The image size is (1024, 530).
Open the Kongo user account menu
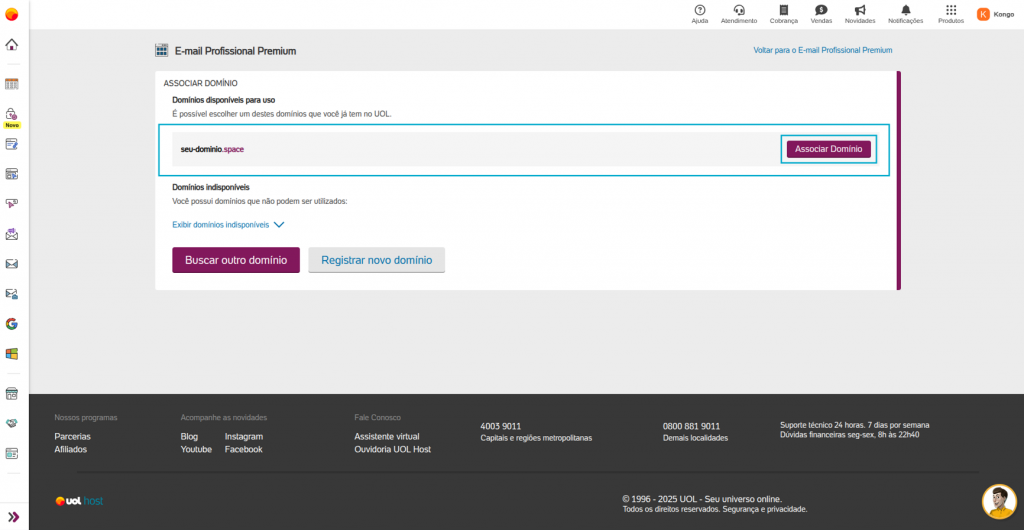click(995, 14)
